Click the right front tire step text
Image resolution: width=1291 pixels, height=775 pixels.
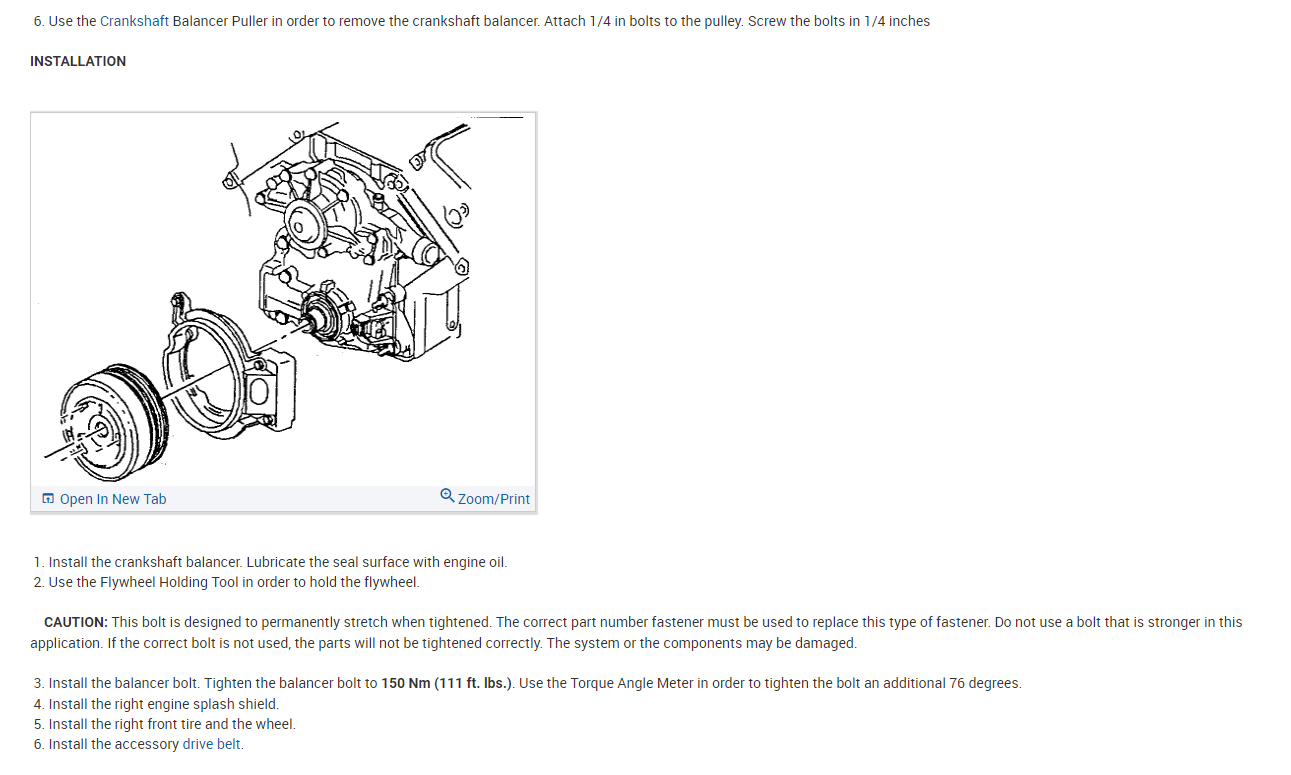click(x=164, y=724)
